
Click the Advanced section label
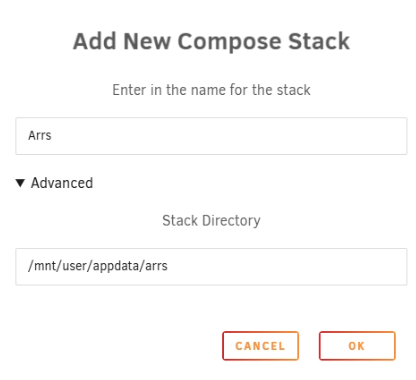[x=62, y=183]
